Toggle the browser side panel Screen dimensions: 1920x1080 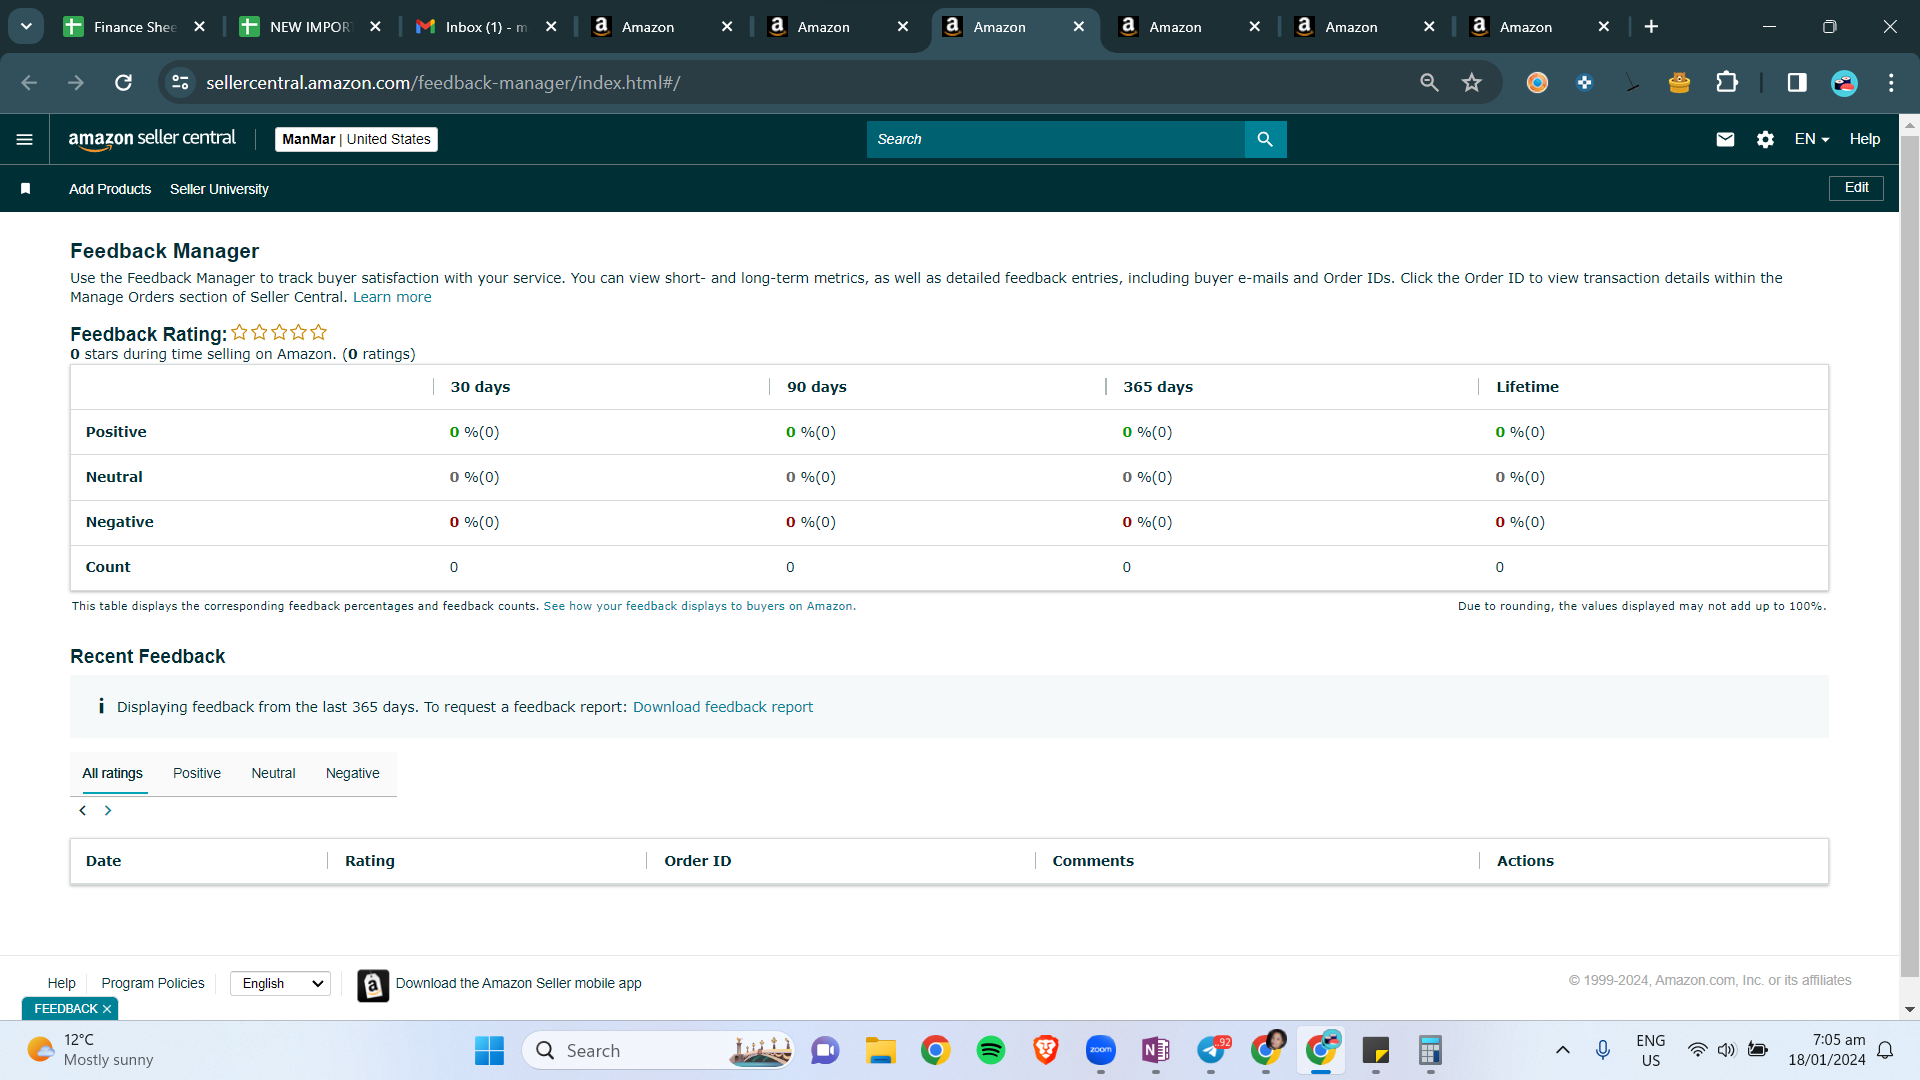pyautogui.click(x=1797, y=83)
